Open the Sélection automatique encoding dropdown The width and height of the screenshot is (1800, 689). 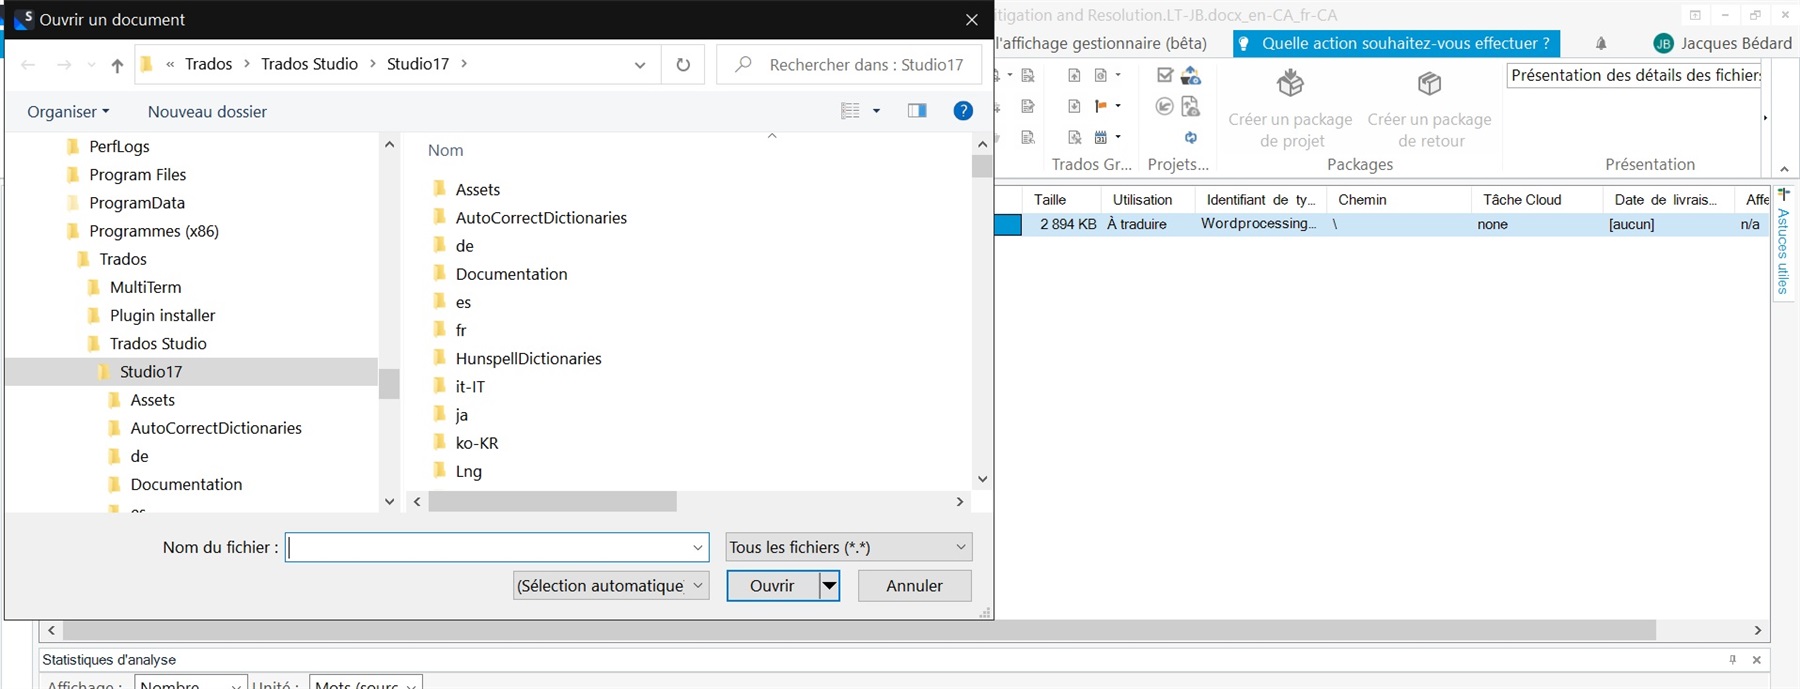tap(611, 586)
